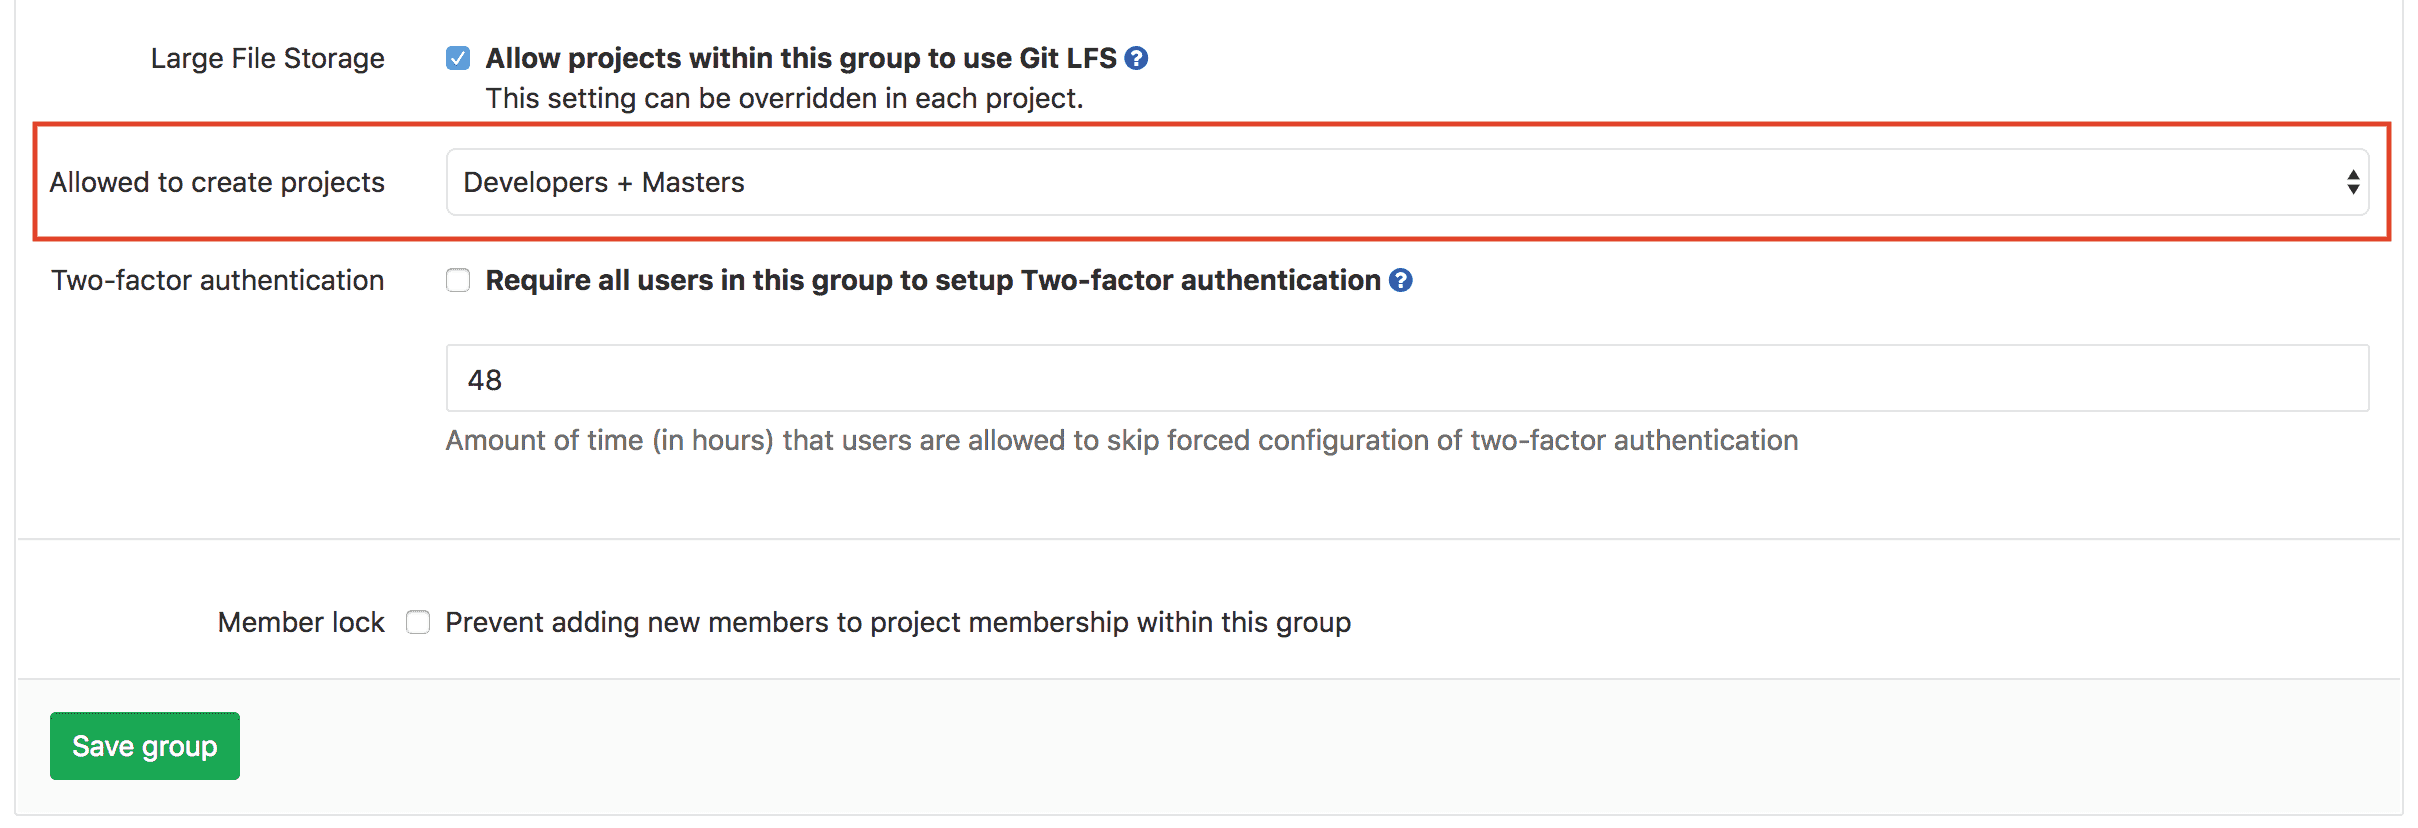
Task: Click the Two-factor authentication section label
Action: 218,281
